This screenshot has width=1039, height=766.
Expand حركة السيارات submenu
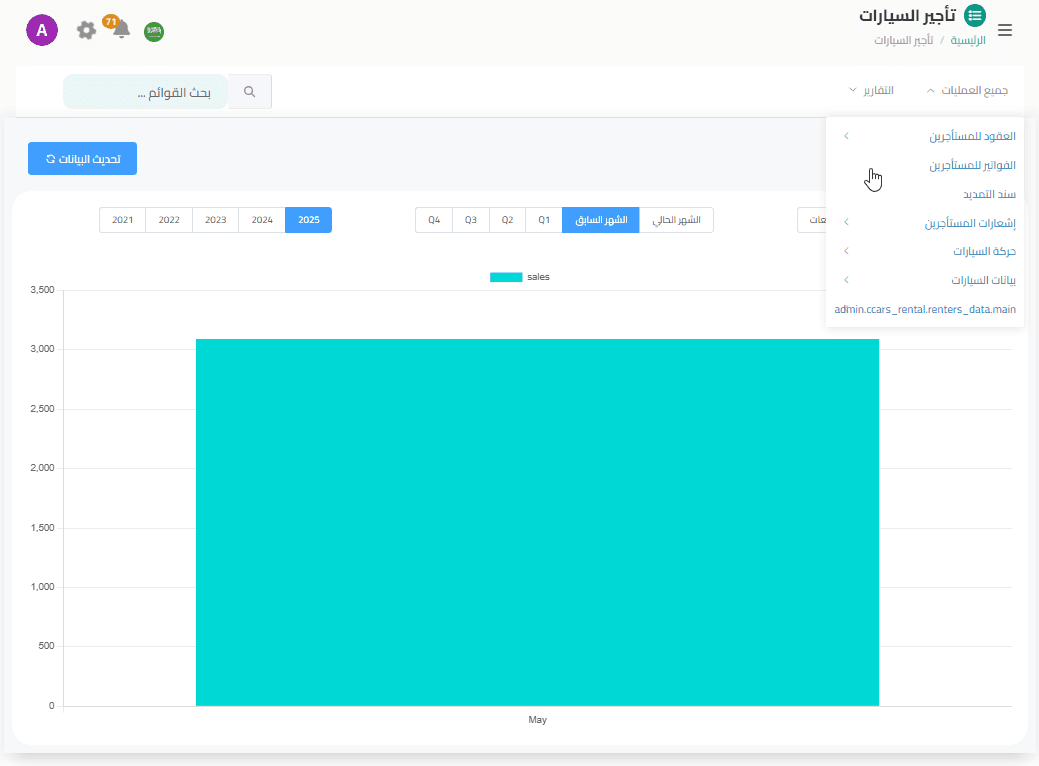tap(930, 251)
